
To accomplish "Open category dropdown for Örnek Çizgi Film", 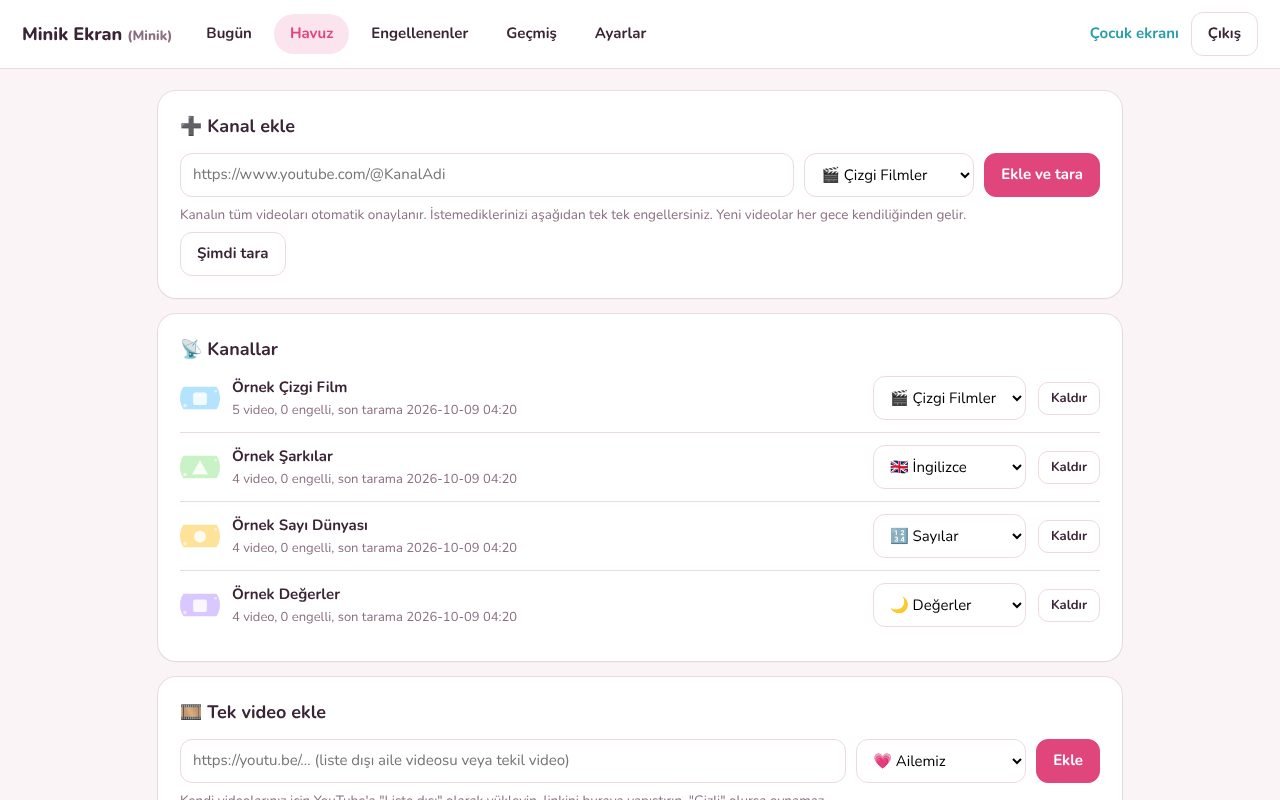I will (949, 398).
